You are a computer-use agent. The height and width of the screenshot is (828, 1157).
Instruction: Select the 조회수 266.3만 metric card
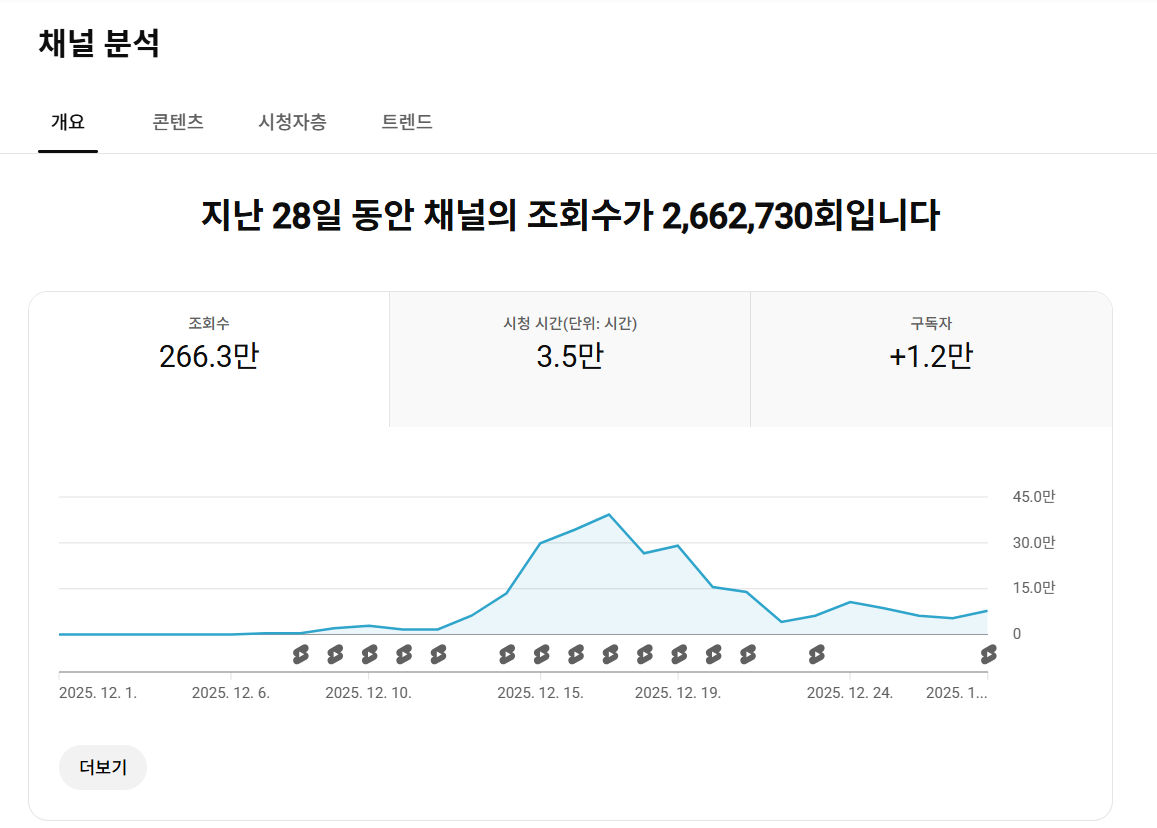(x=209, y=345)
